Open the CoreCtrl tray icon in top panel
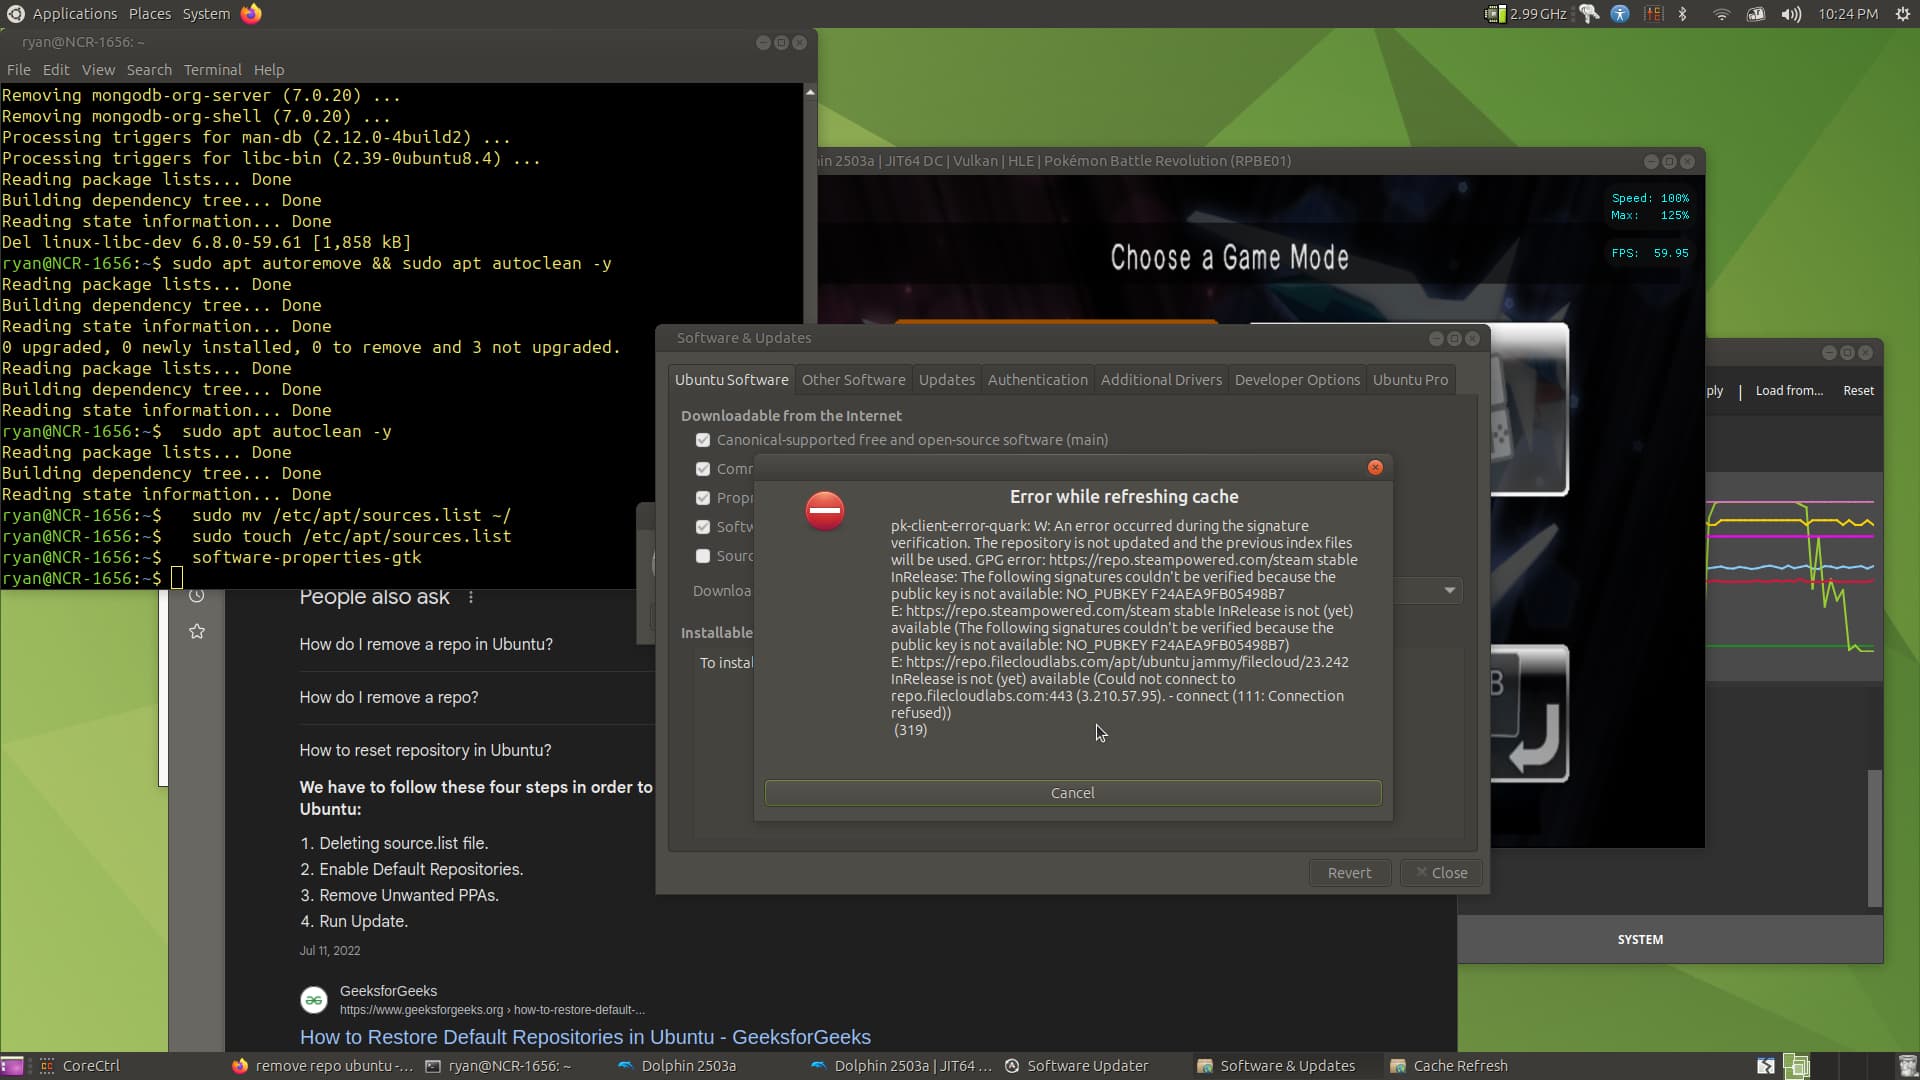 tap(1653, 14)
